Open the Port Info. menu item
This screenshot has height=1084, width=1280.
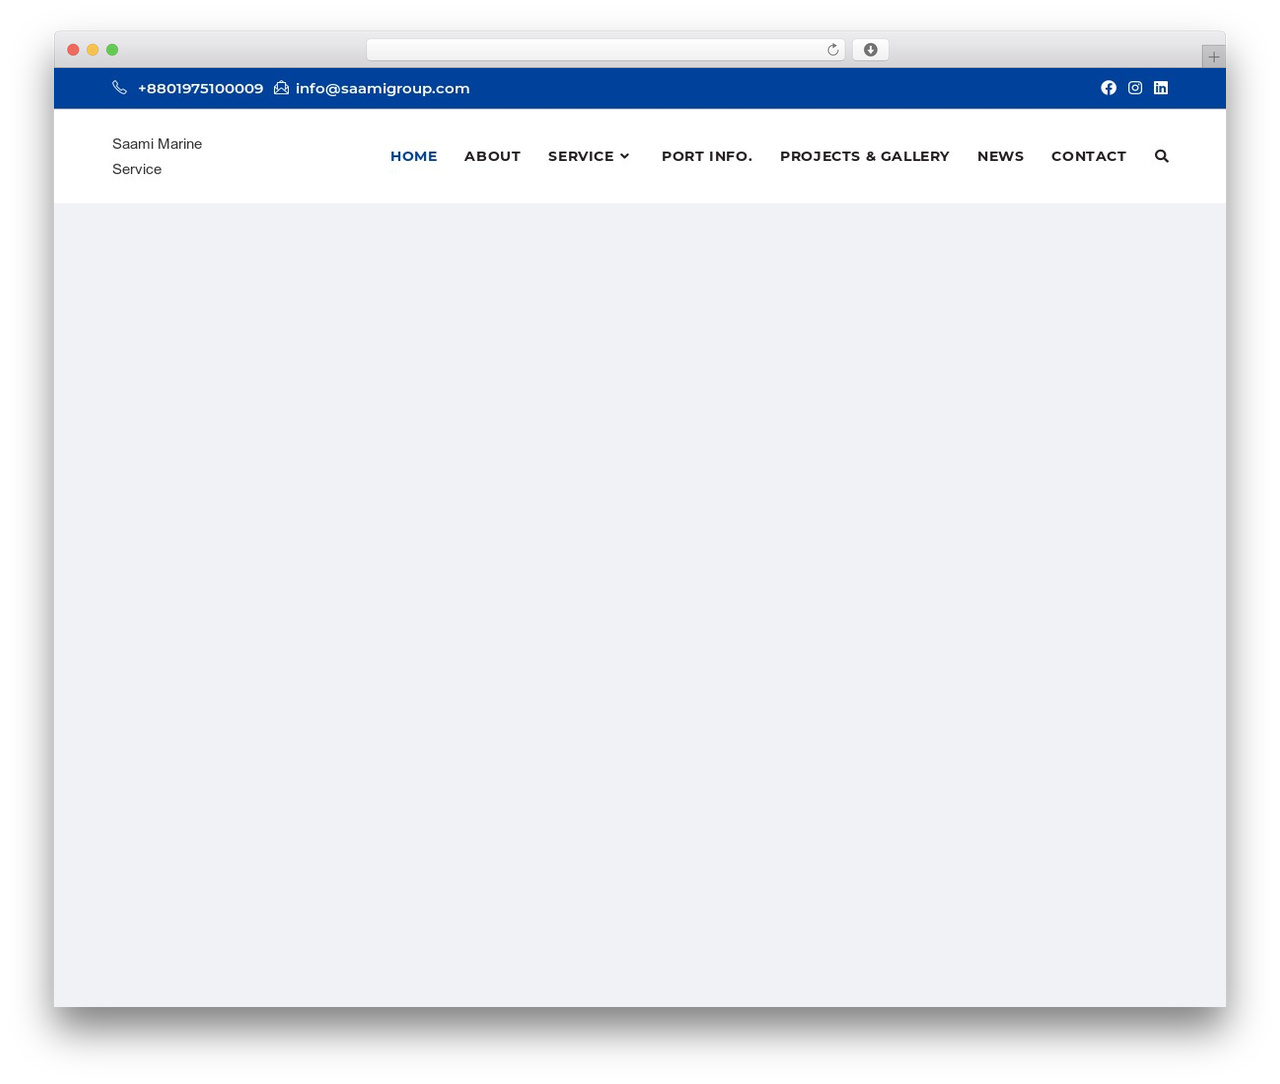pos(707,156)
